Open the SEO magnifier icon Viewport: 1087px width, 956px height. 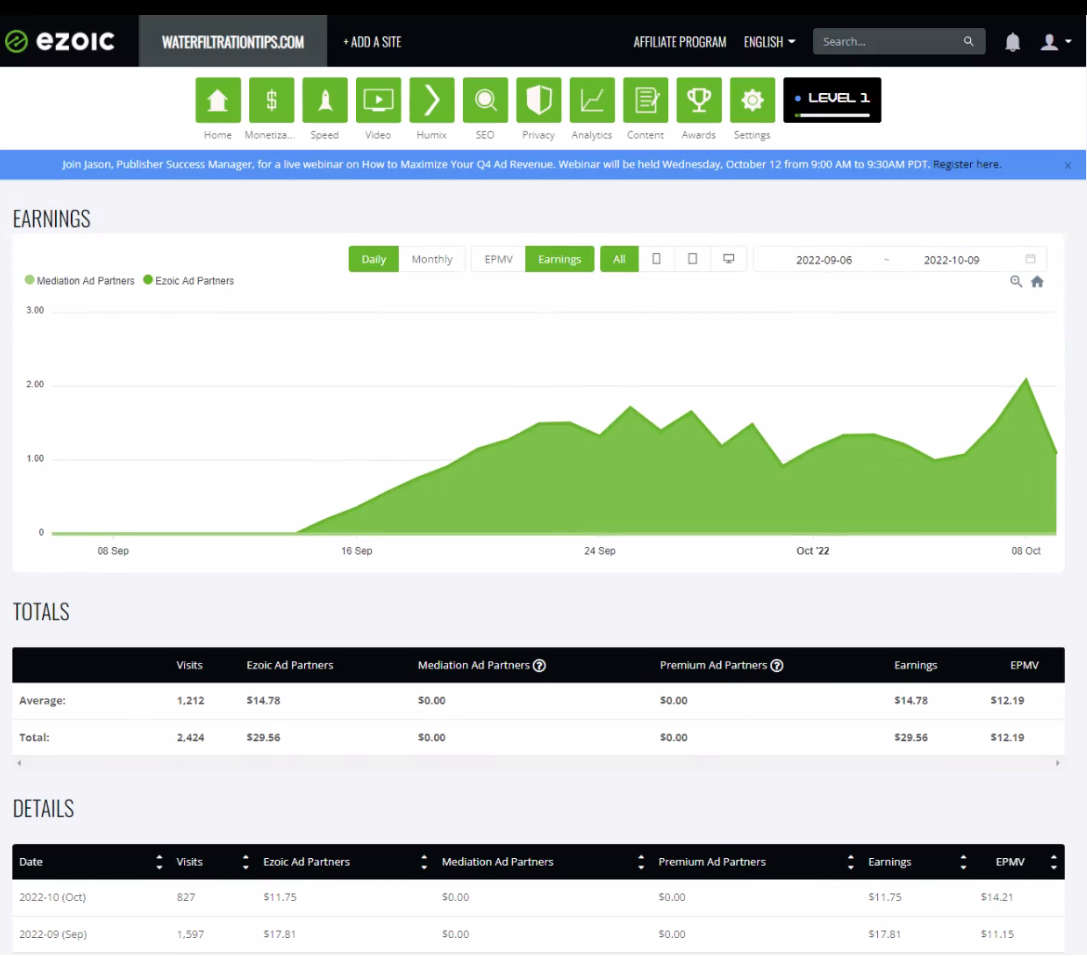485,101
